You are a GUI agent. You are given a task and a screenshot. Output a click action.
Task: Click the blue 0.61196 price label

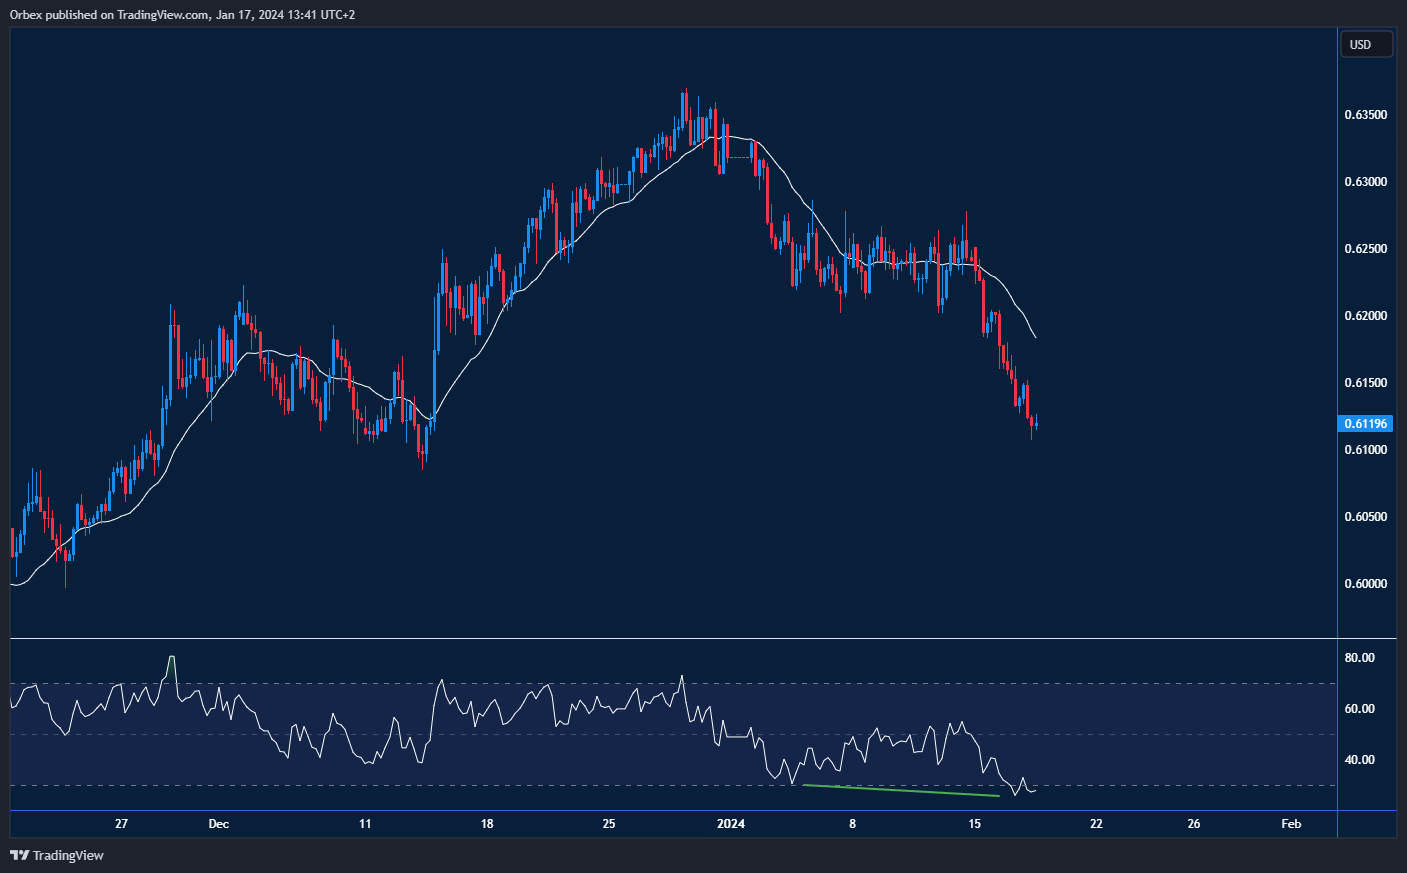pos(1364,423)
